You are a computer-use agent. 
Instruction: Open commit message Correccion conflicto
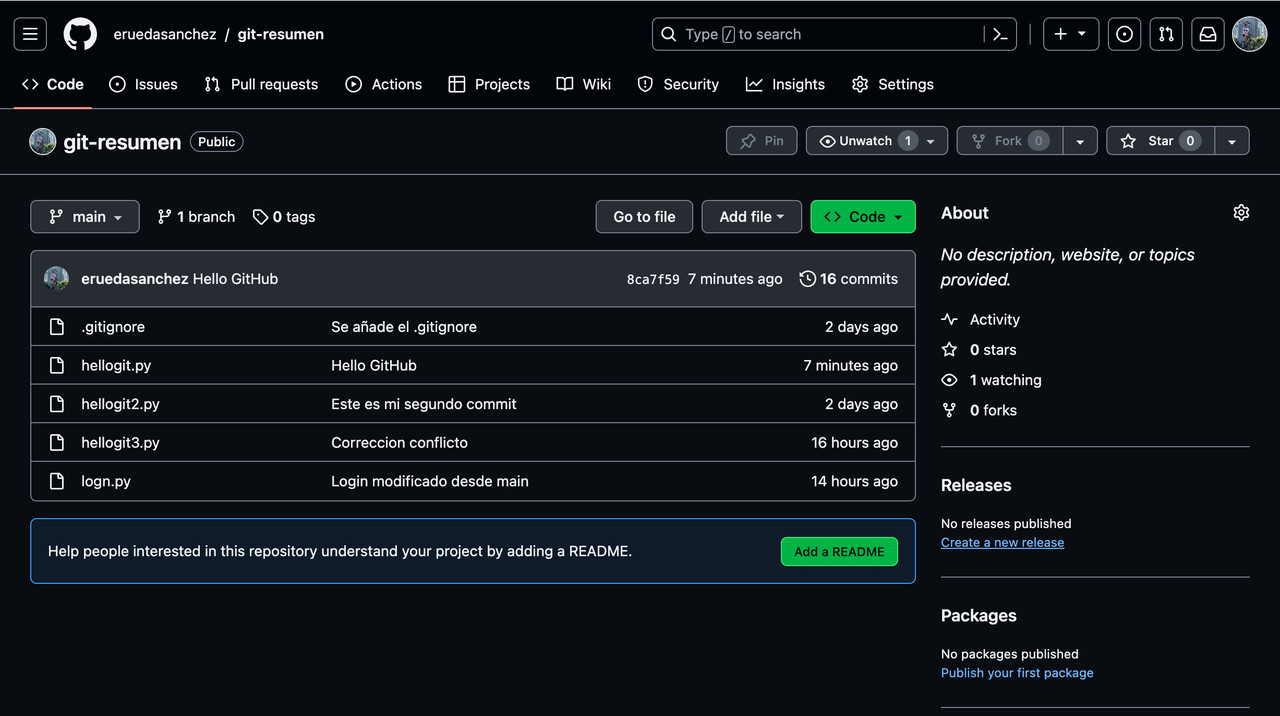(399, 442)
